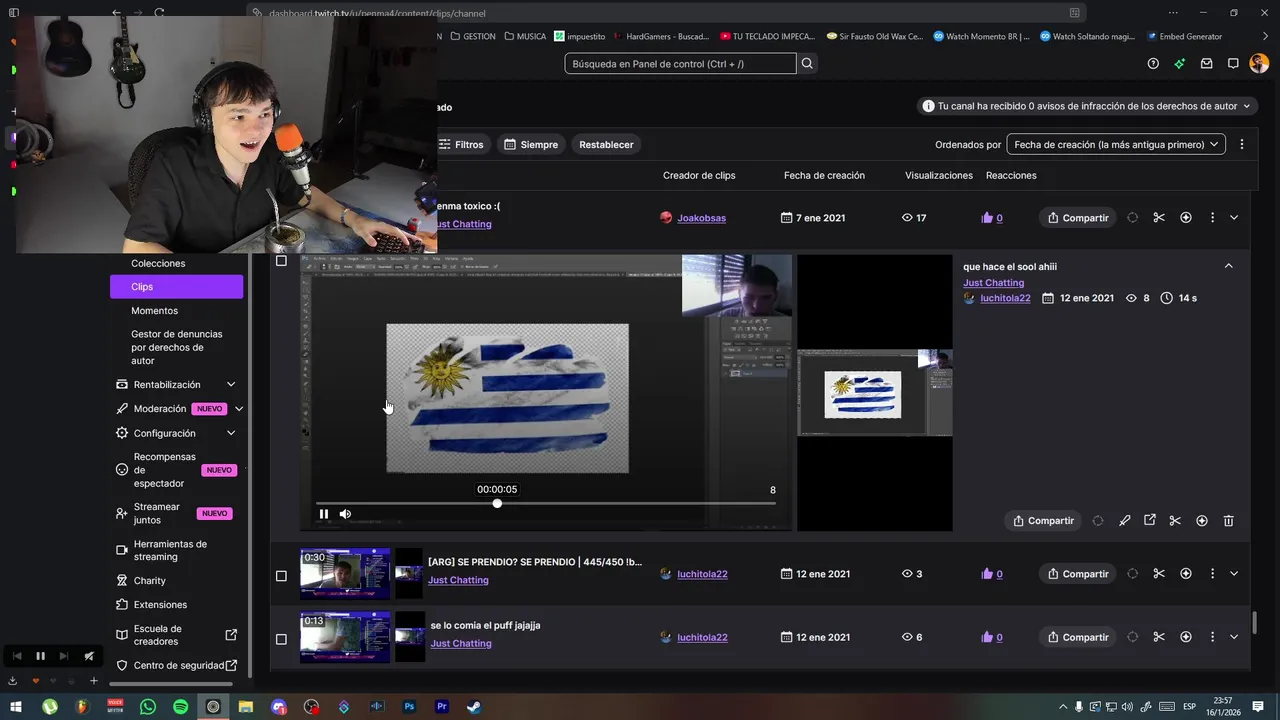Click scissors icon in expanded clip actions

click(1175, 521)
